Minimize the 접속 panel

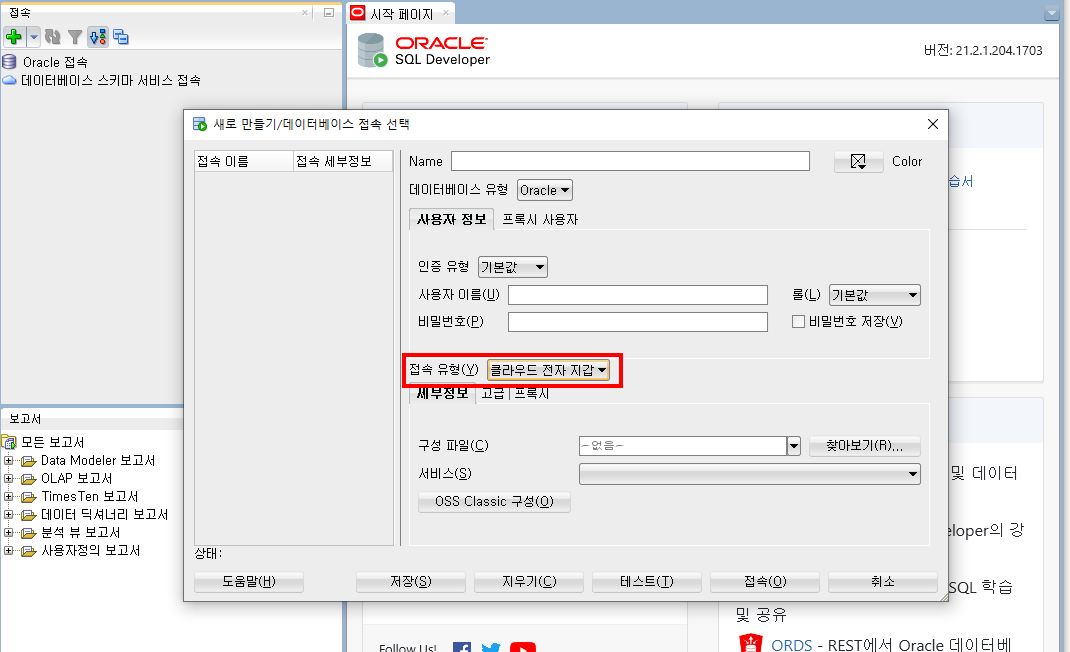tap(329, 12)
